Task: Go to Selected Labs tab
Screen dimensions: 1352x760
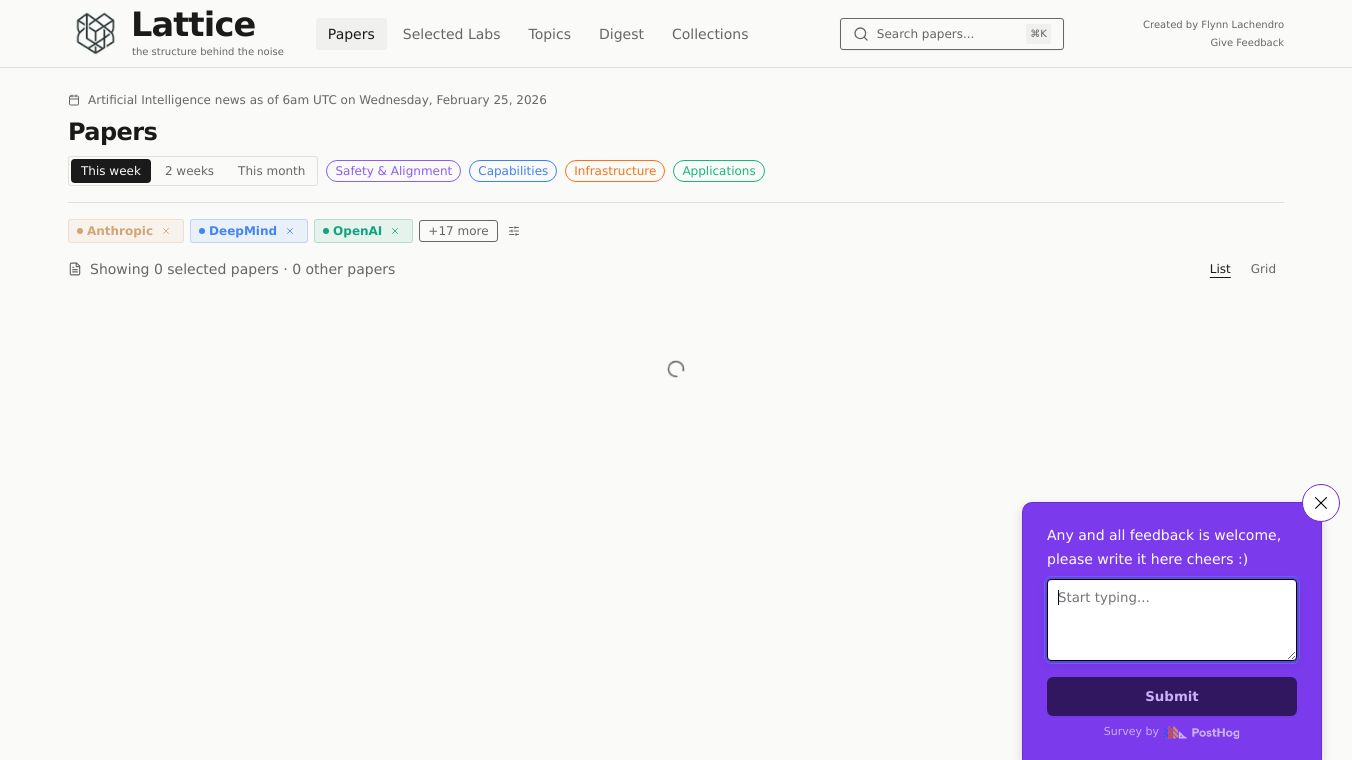Action: point(452,34)
